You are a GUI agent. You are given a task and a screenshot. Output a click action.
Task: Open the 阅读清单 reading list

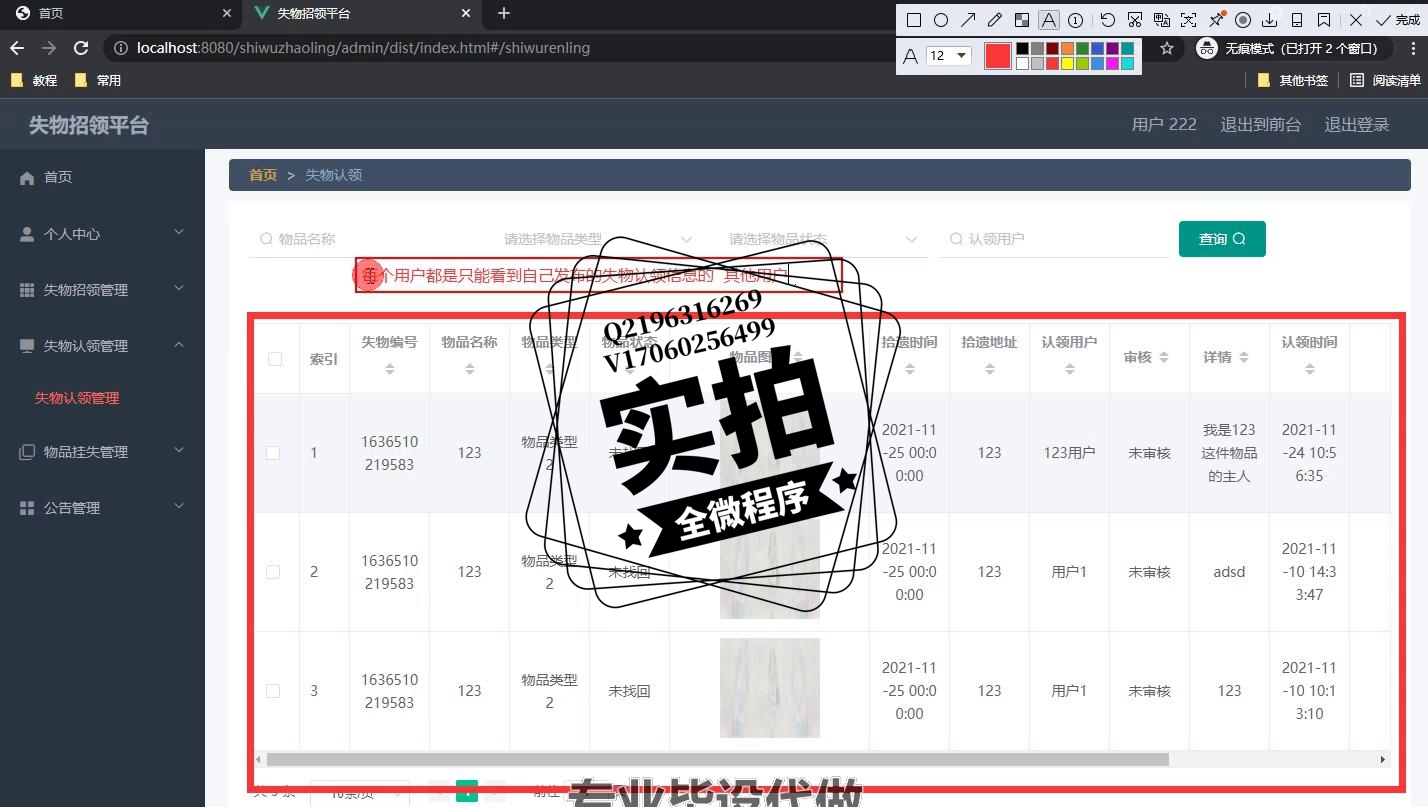pos(1385,80)
